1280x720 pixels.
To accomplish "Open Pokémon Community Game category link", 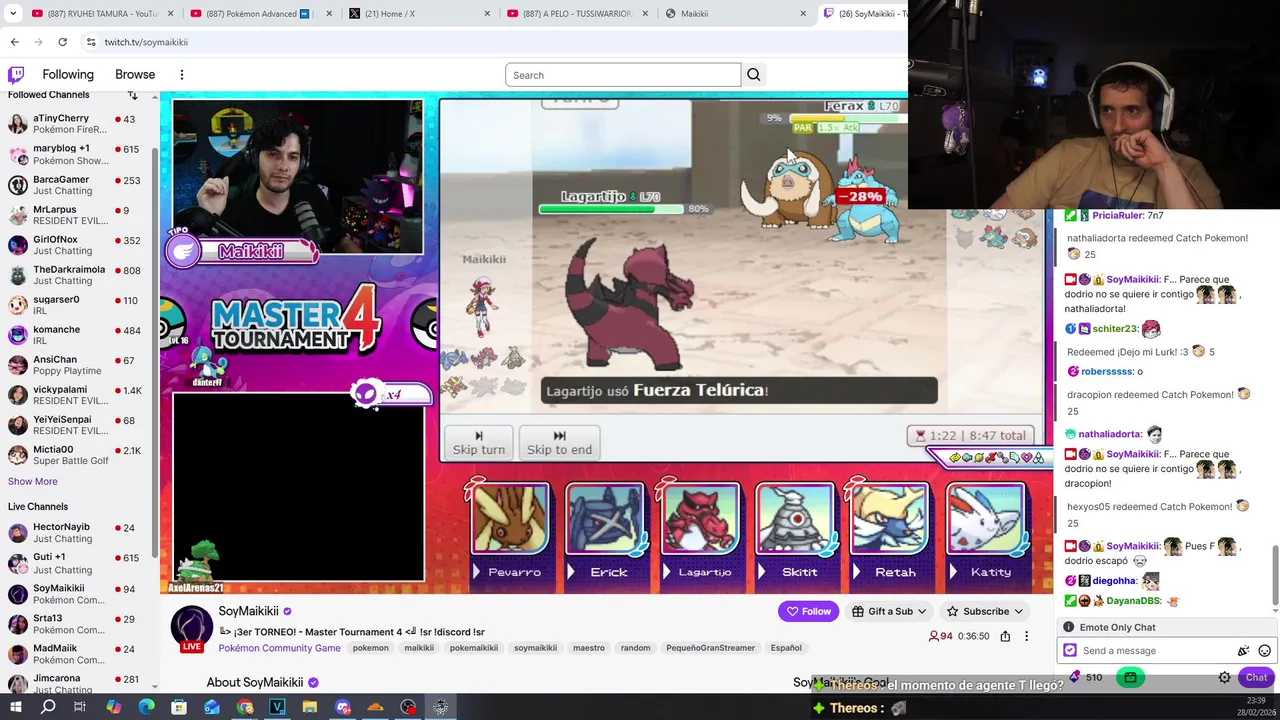I will point(279,648).
